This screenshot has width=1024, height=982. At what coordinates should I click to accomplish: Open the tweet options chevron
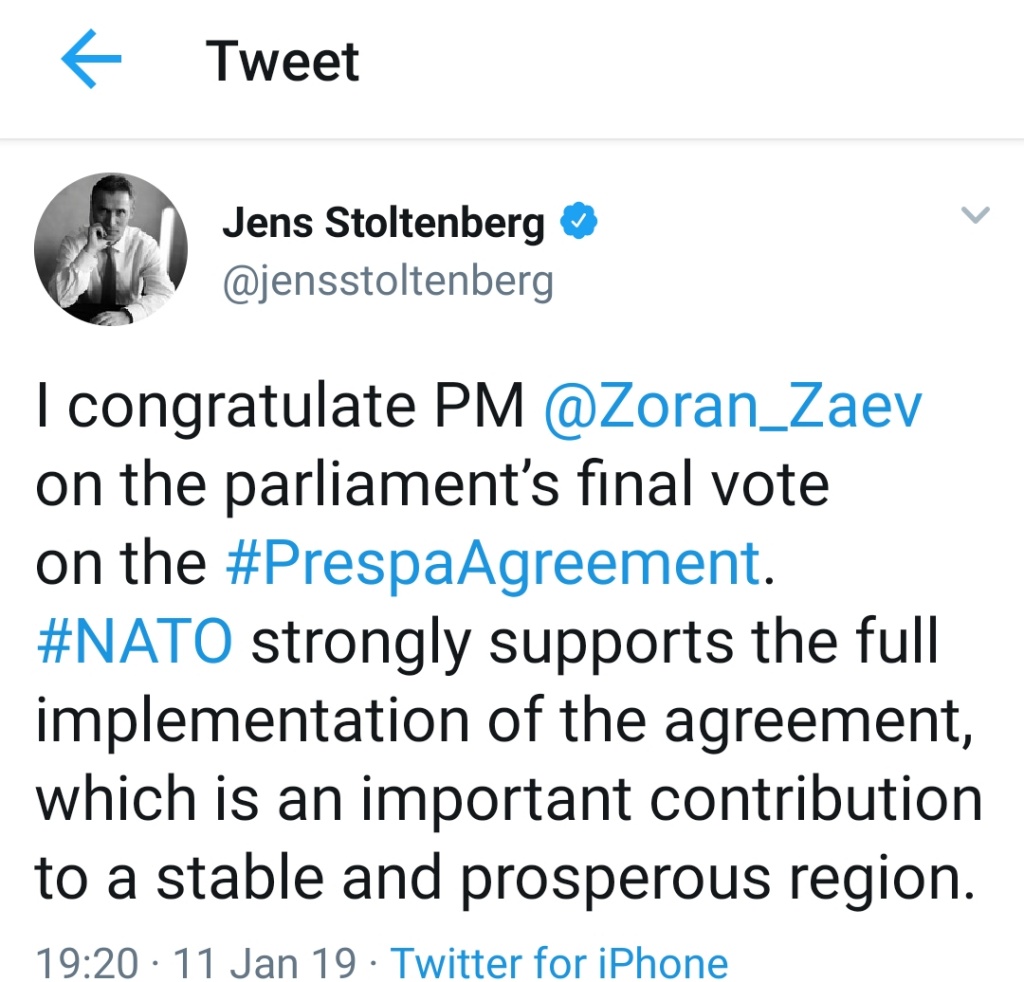(974, 214)
